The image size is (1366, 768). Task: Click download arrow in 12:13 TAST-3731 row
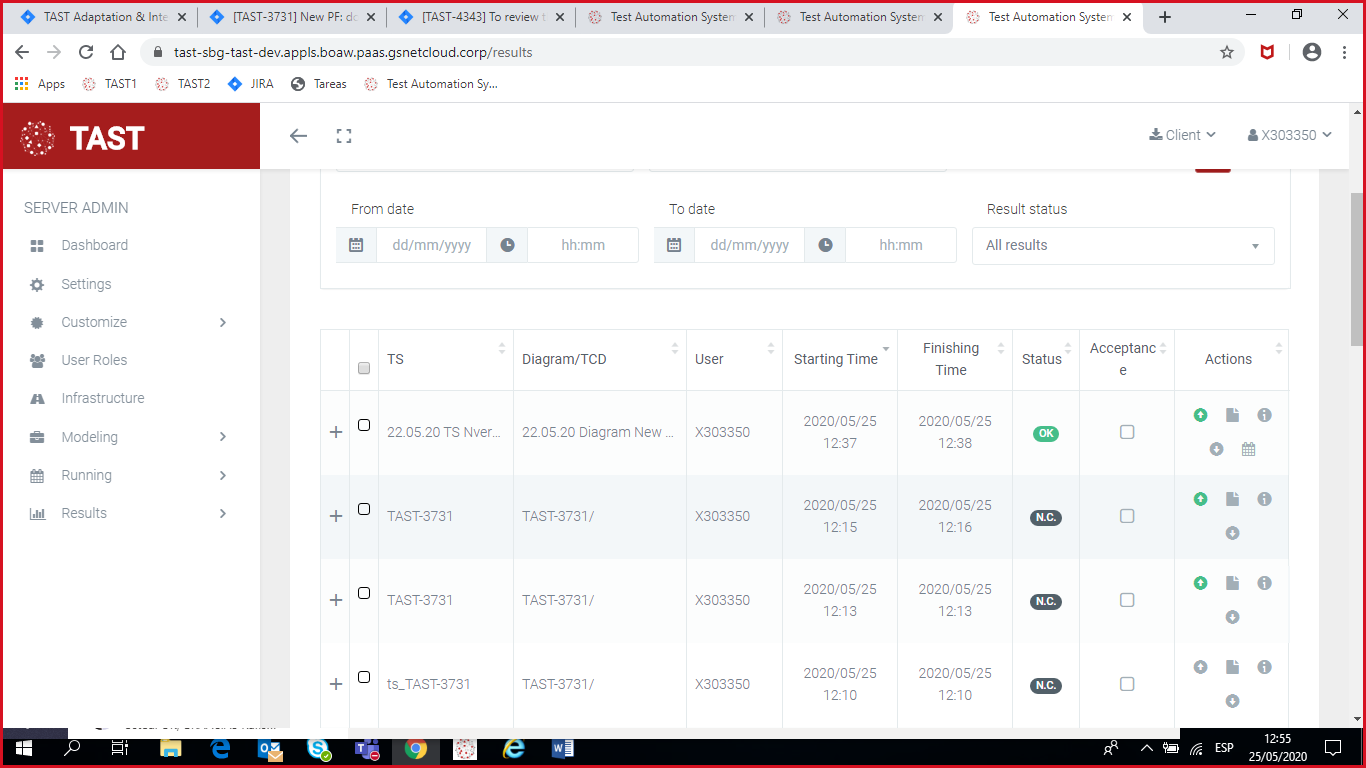click(1232, 617)
